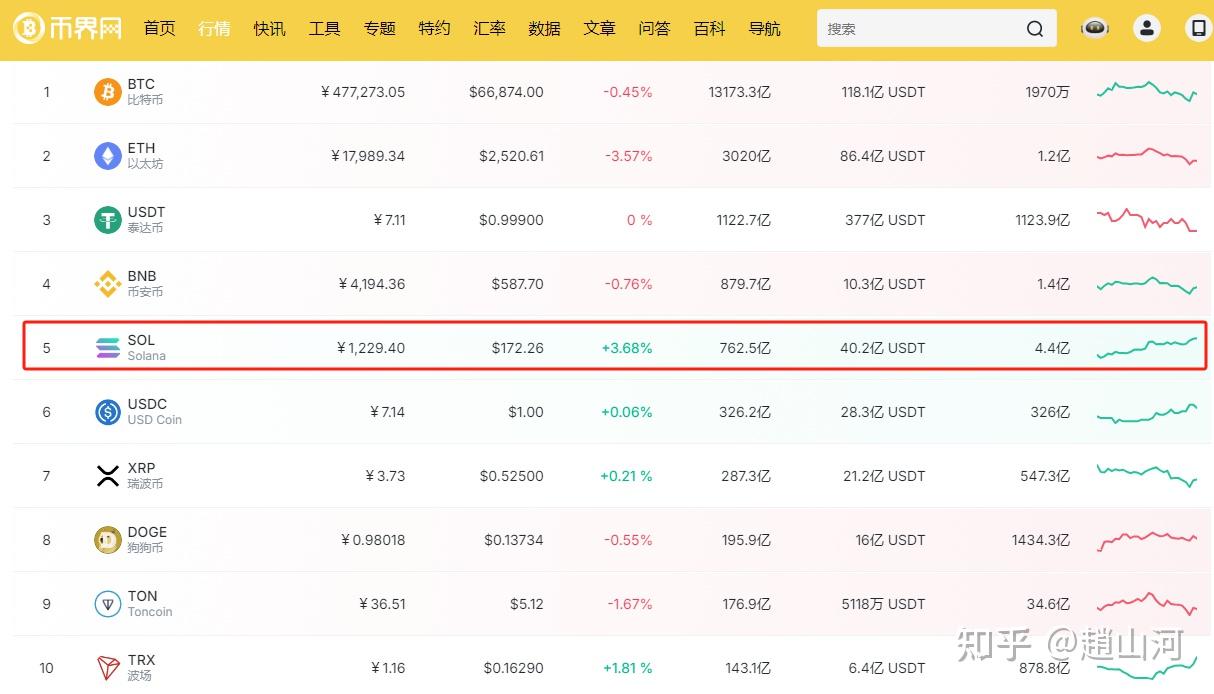Image resolution: width=1214 pixels, height=694 pixels.
Task: Click the SOL +3.68% change link
Action: click(627, 347)
